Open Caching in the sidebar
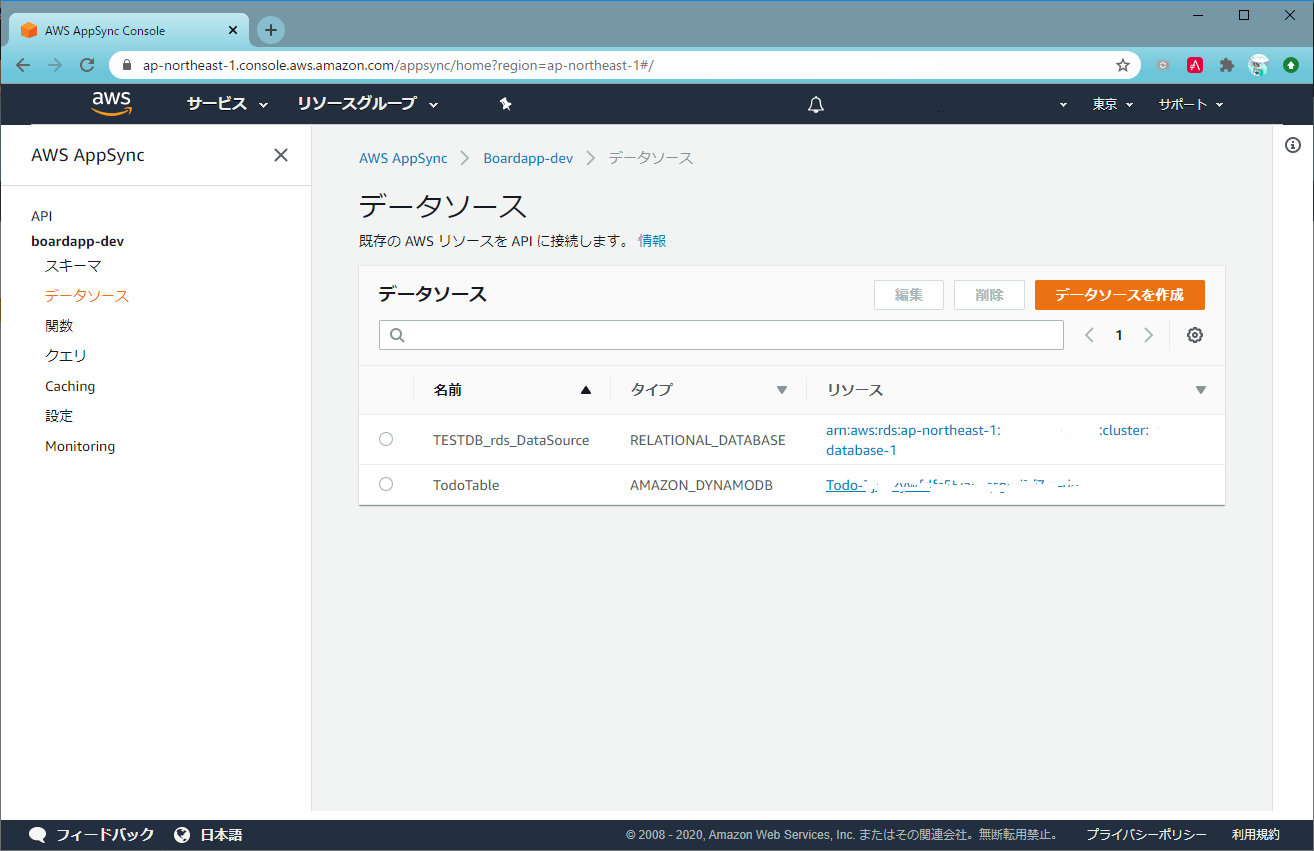This screenshot has width=1314, height=851. click(70, 386)
